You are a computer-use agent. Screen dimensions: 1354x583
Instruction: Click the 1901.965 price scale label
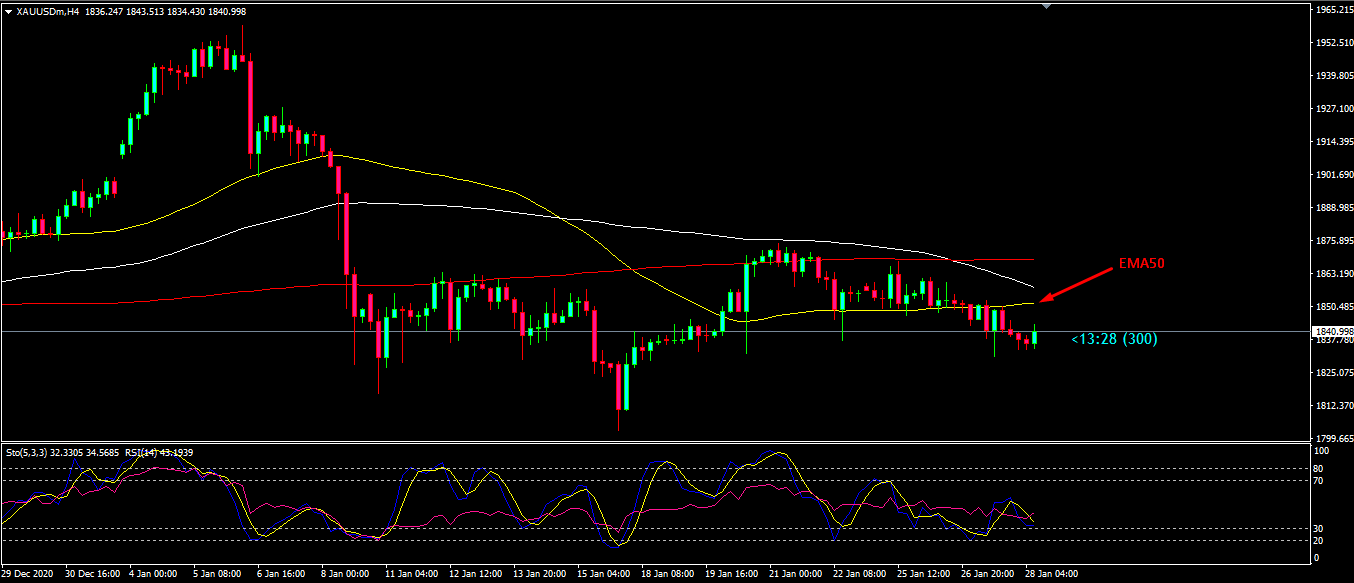point(1331,175)
